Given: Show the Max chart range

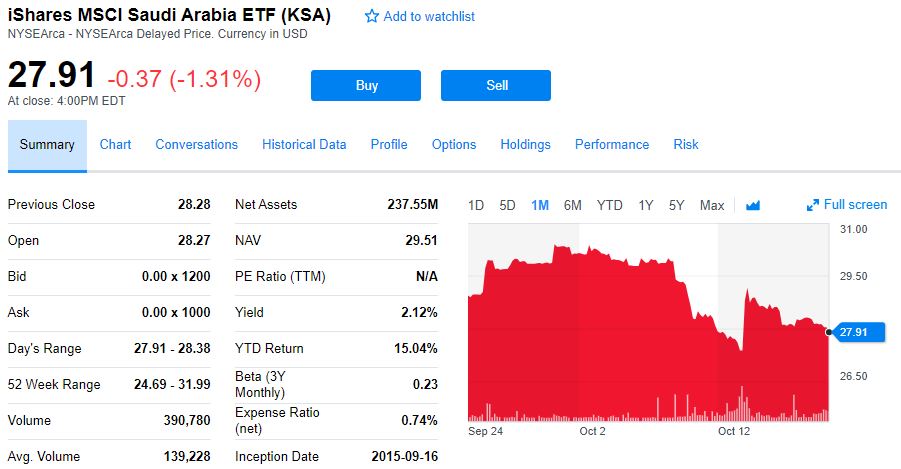Looking at the screenshot, I should 712,206.
